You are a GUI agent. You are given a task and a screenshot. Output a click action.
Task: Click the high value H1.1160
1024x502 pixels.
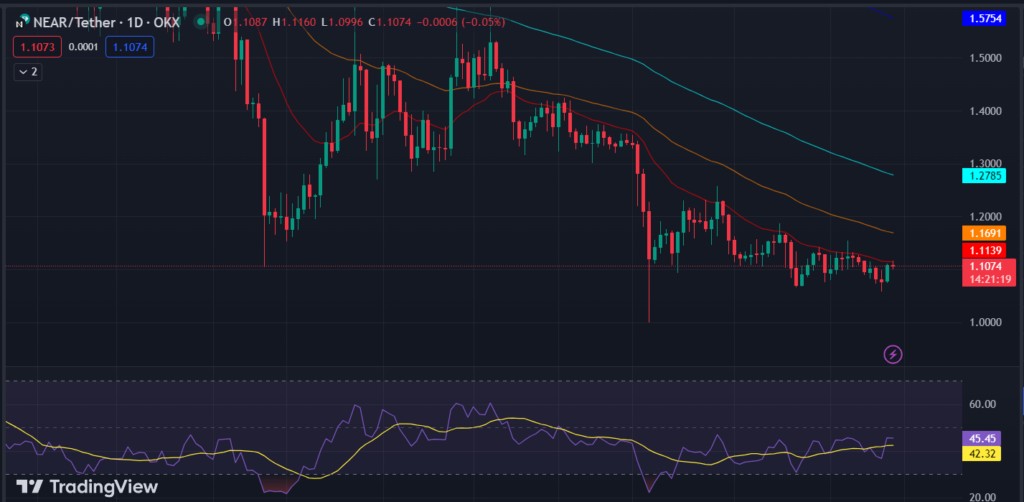[295, 22]
